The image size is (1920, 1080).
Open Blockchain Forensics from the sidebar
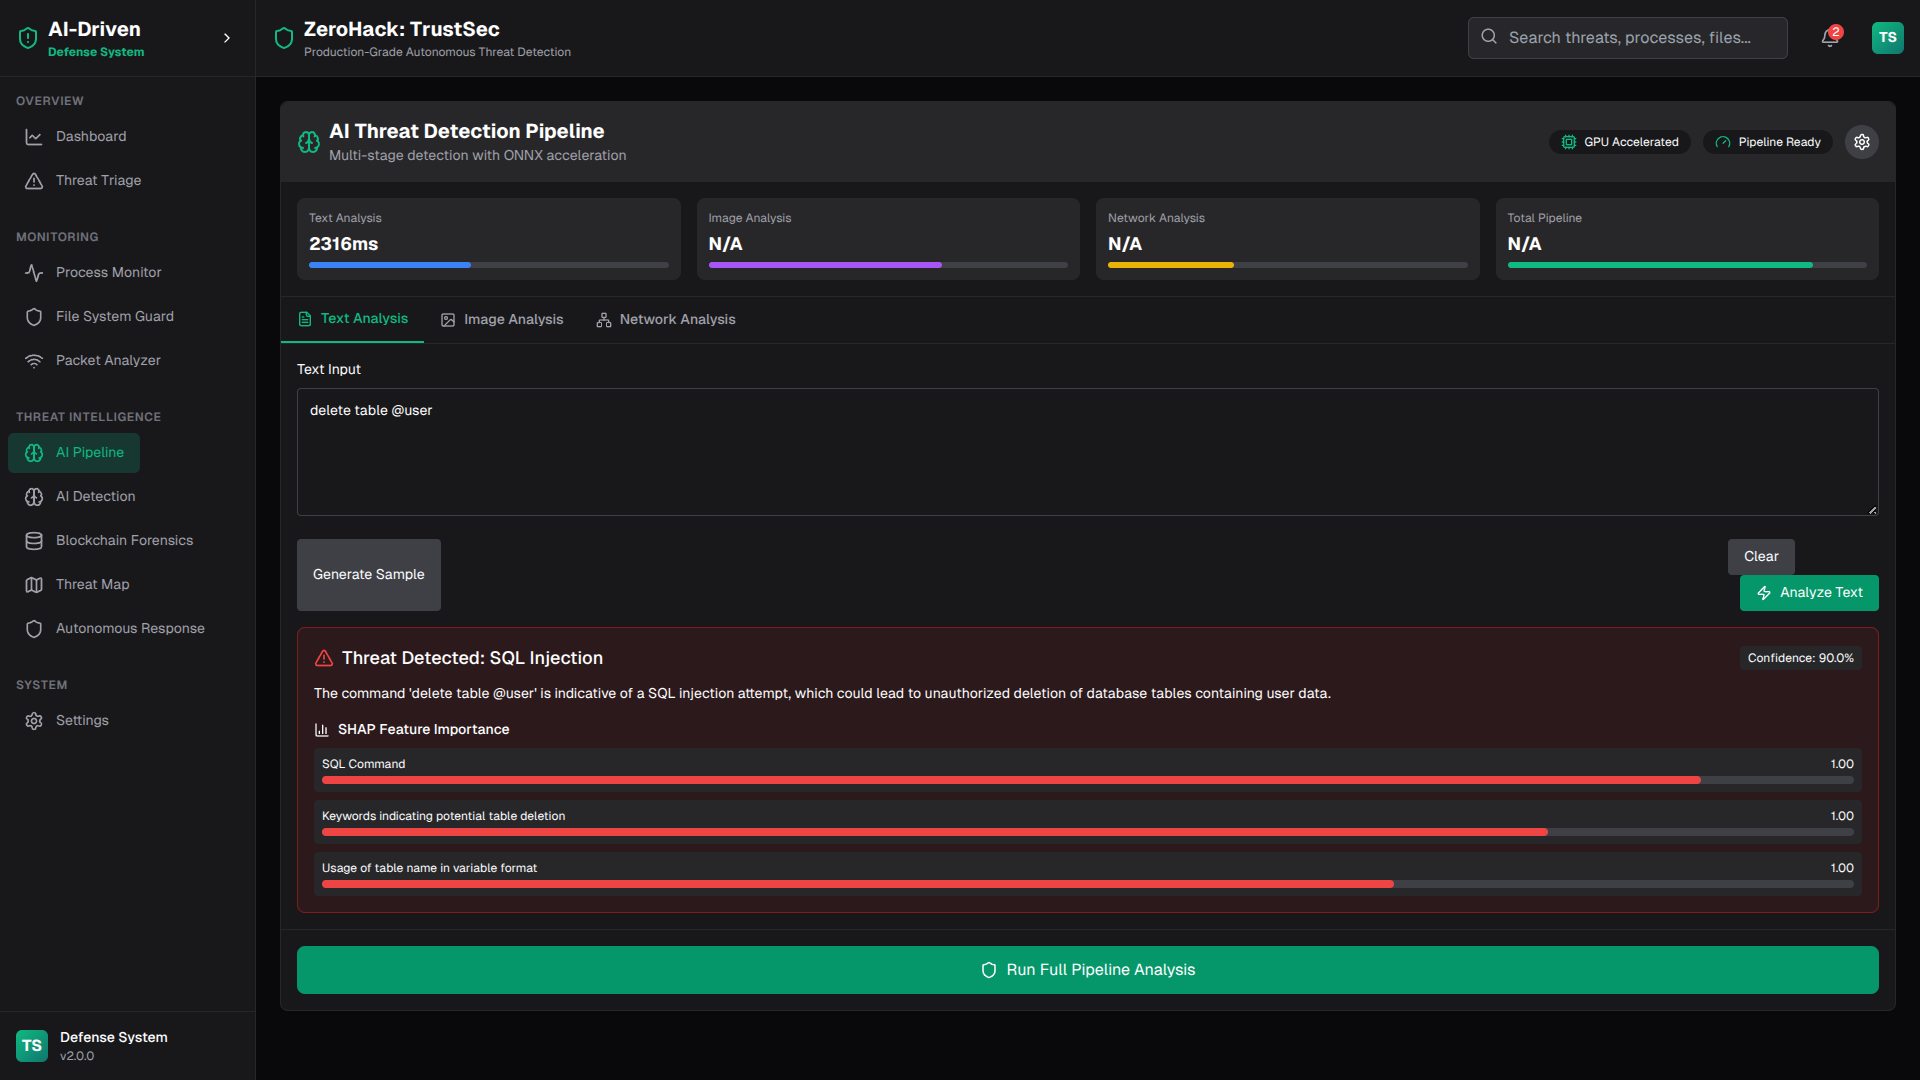[x=124, y=540]
